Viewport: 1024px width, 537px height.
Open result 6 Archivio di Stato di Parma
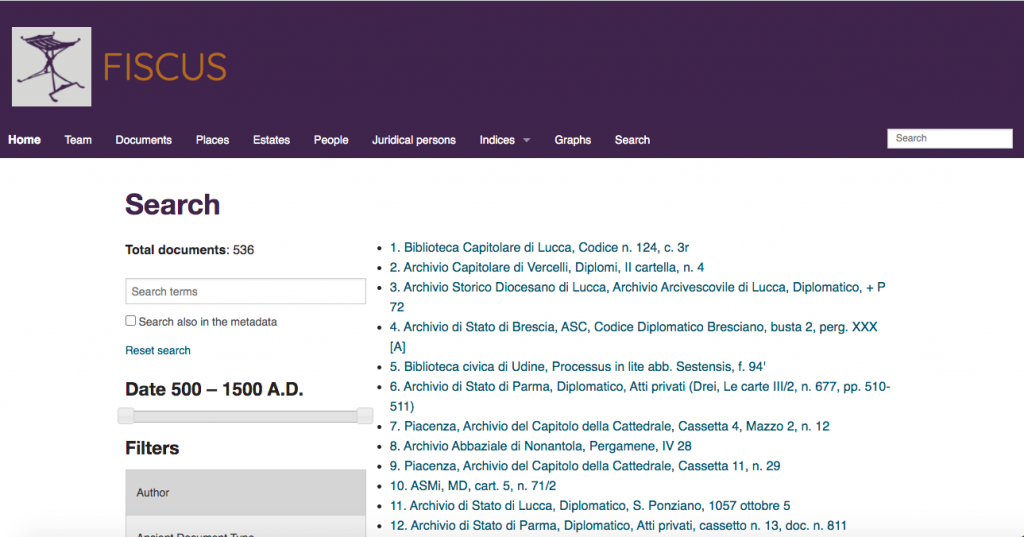tap(640, 396)
